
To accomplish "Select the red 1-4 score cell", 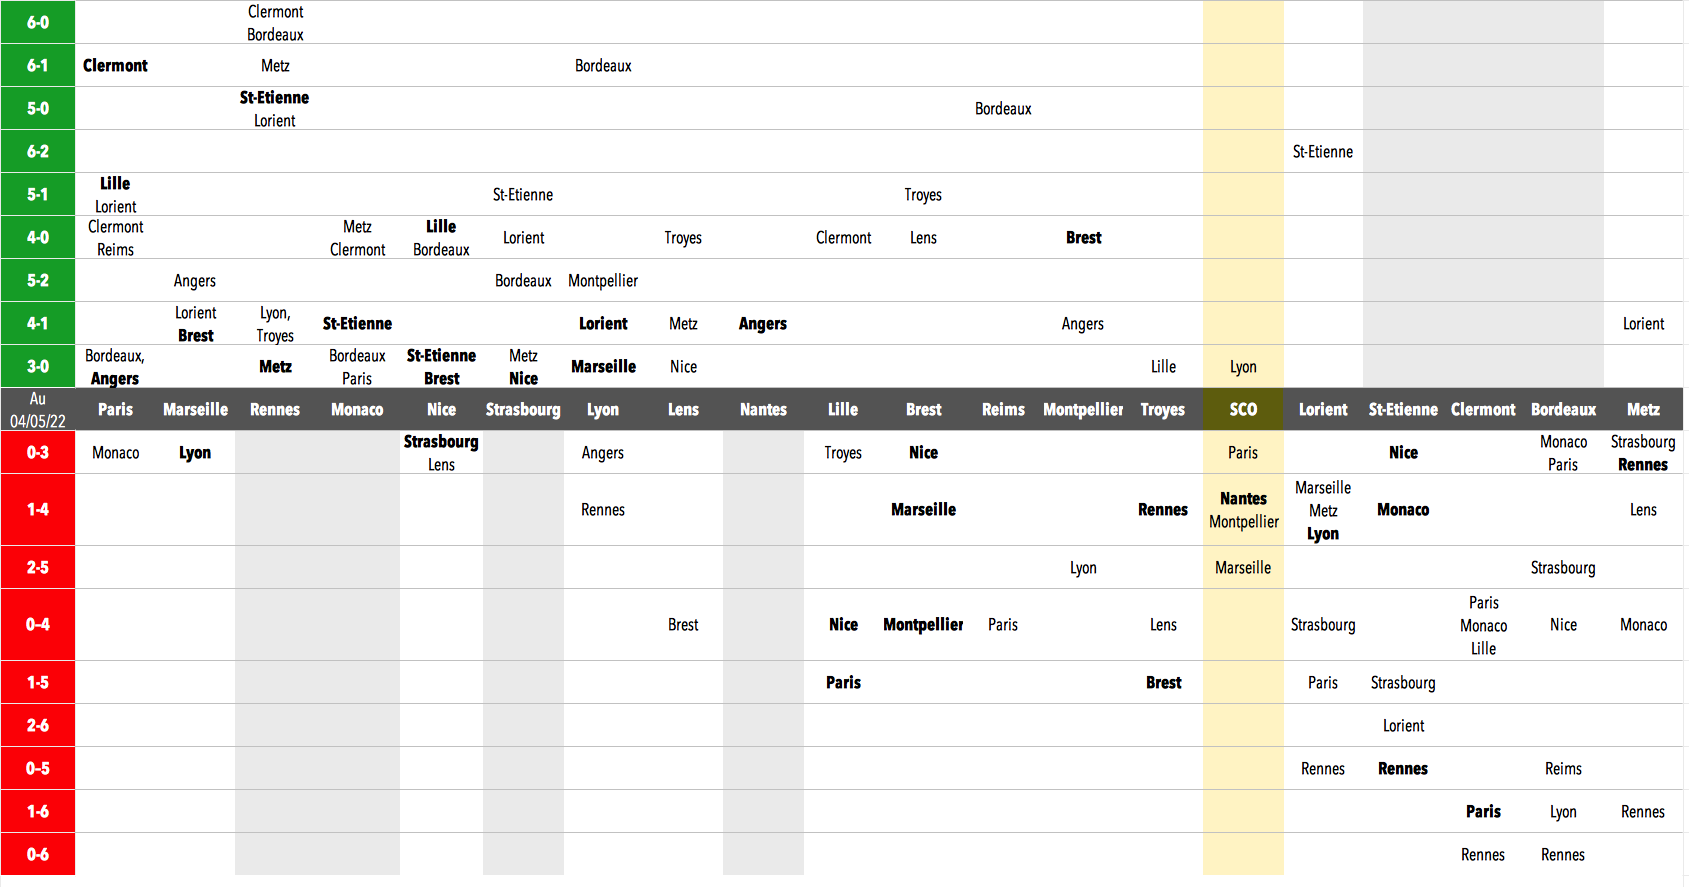I will (38, 510).
